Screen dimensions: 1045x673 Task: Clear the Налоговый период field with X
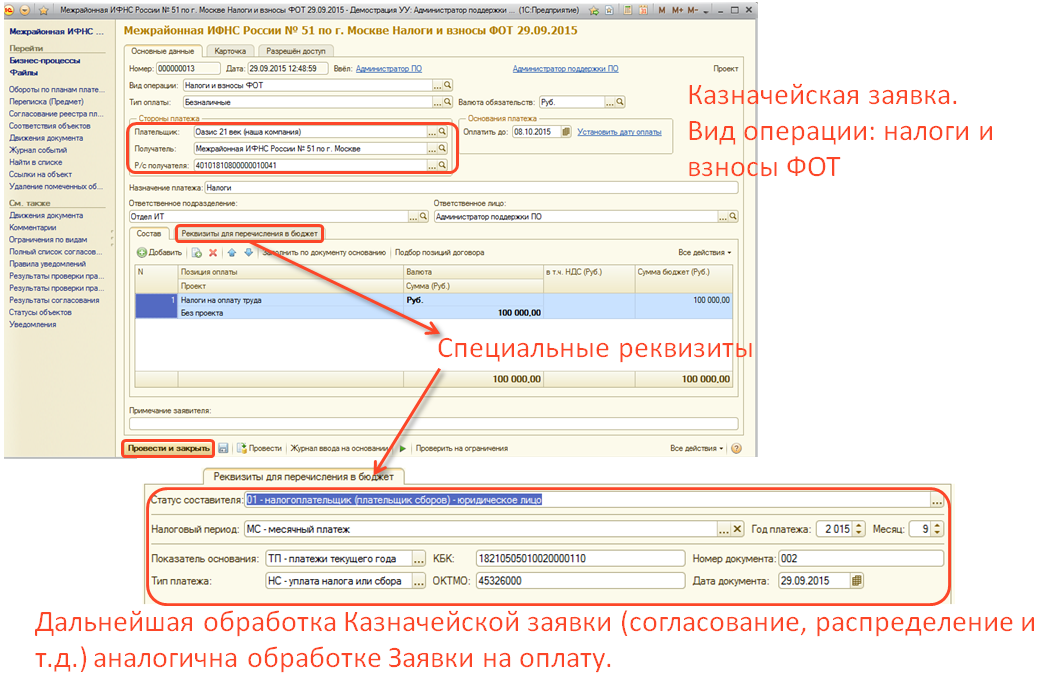(737, 529)
